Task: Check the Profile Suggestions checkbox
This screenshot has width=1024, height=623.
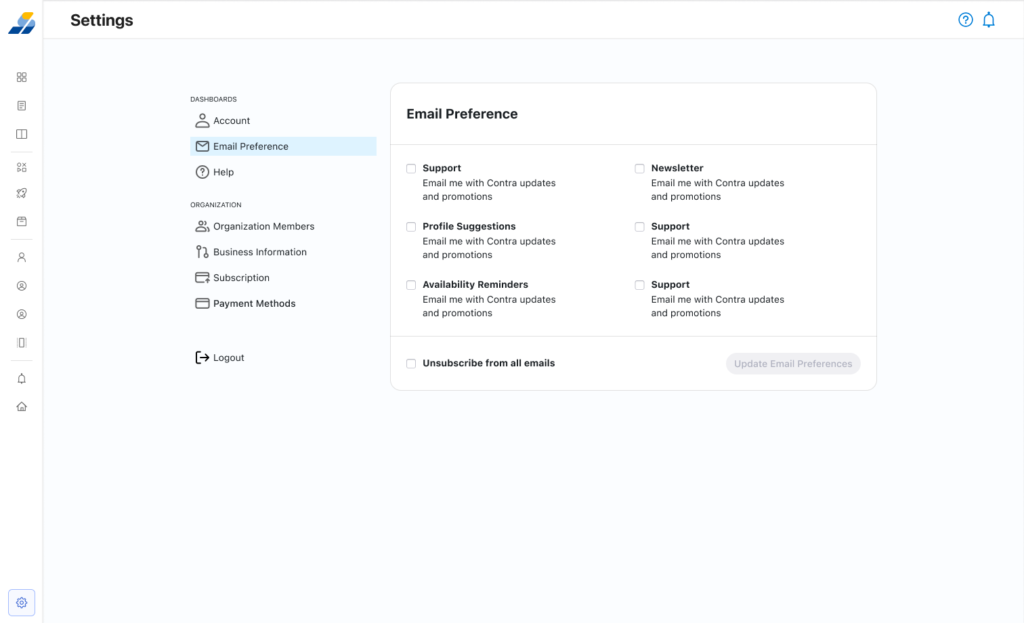Action: 411,227
